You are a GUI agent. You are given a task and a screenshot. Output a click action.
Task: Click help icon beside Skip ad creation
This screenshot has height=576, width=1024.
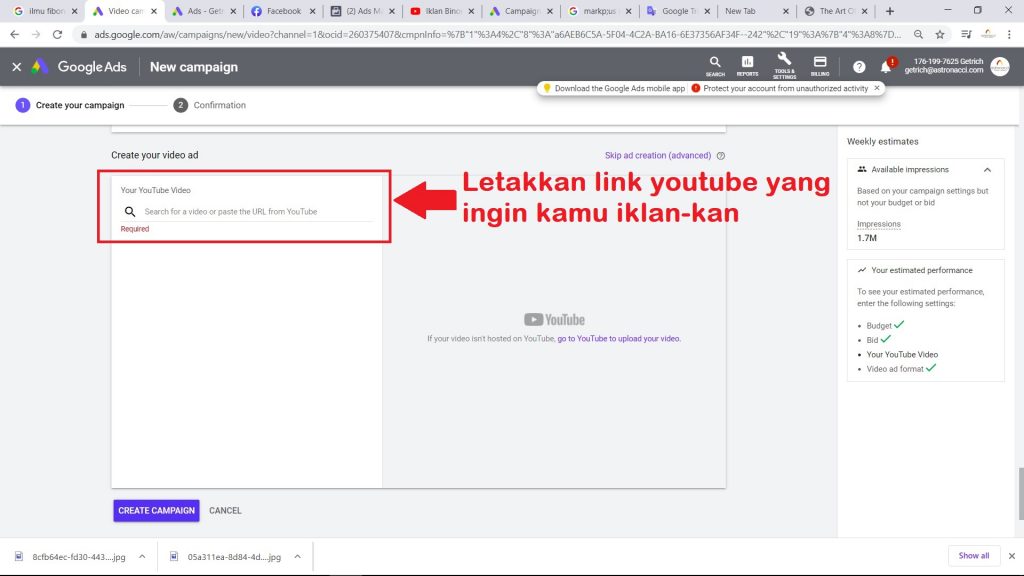pyautogui.click(x=721, y=156)
